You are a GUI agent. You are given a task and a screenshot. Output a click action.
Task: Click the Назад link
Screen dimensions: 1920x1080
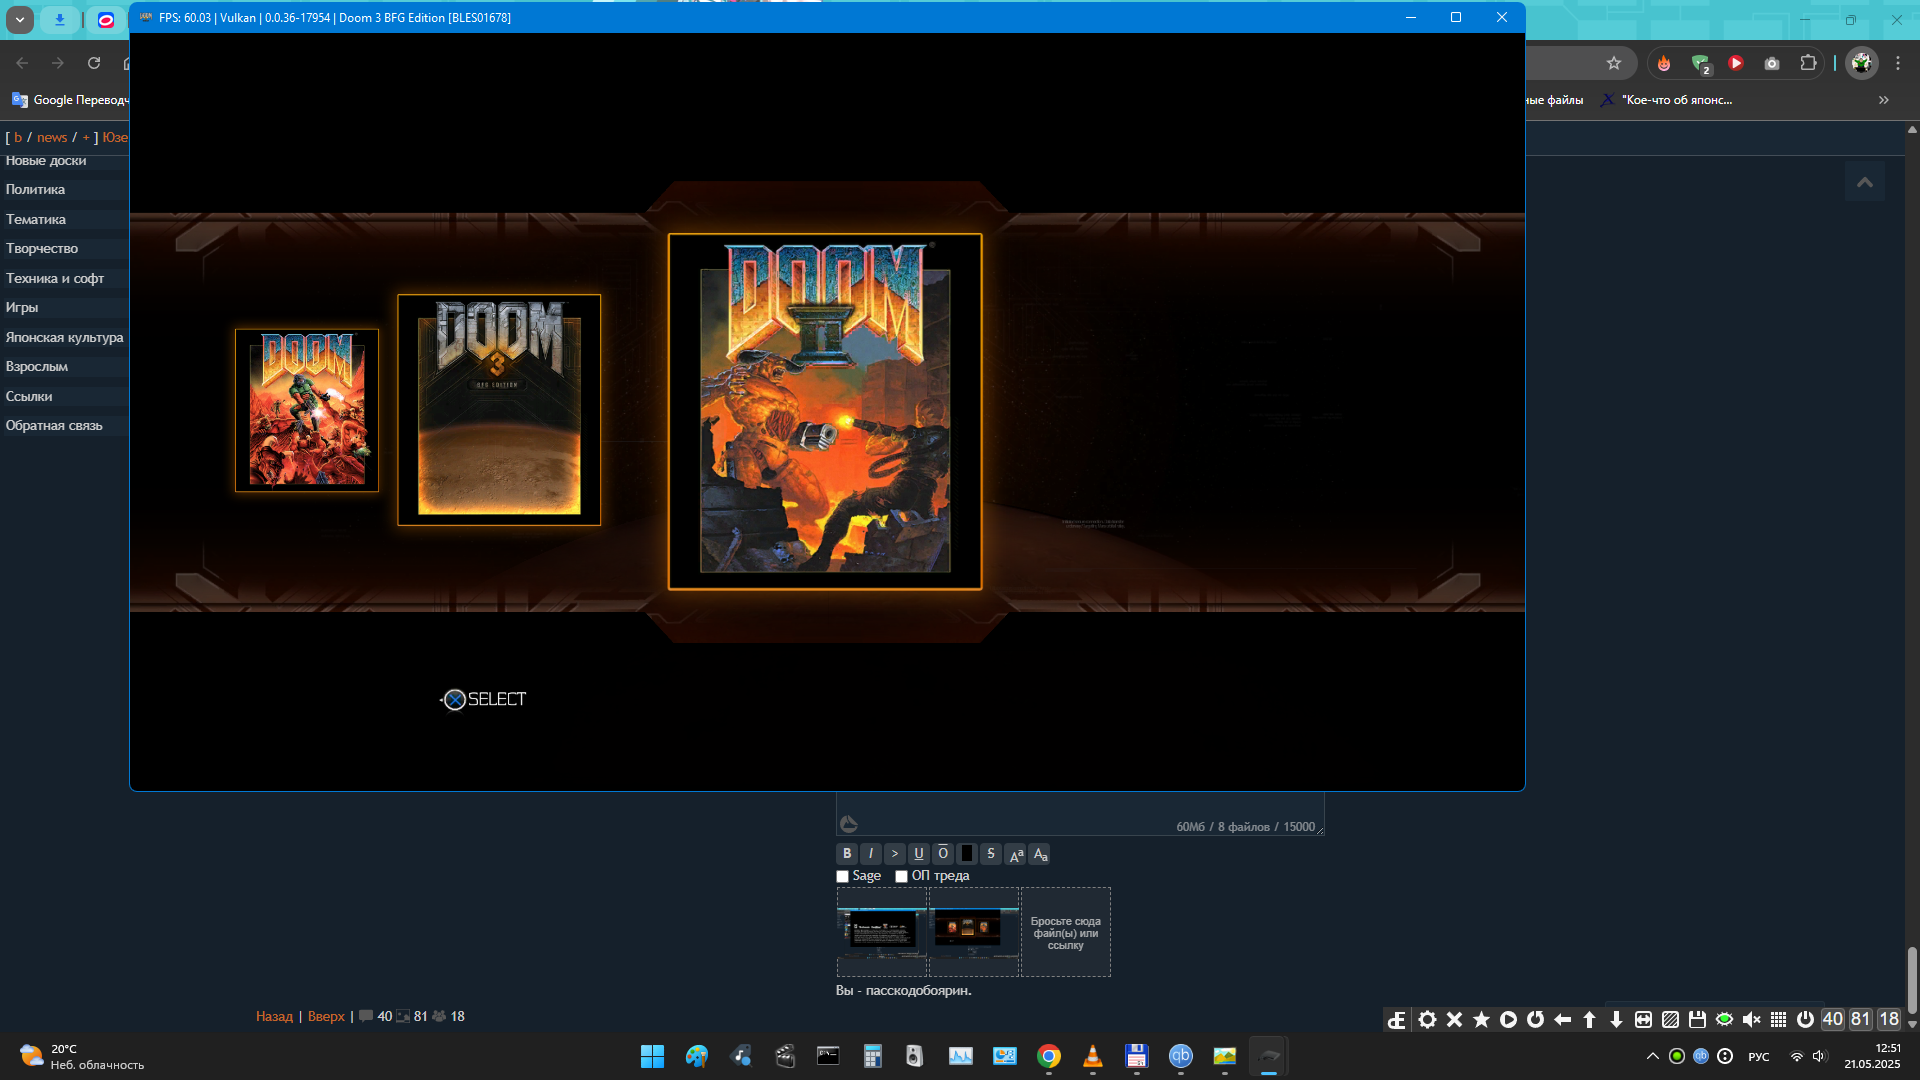click(274, 1017)
